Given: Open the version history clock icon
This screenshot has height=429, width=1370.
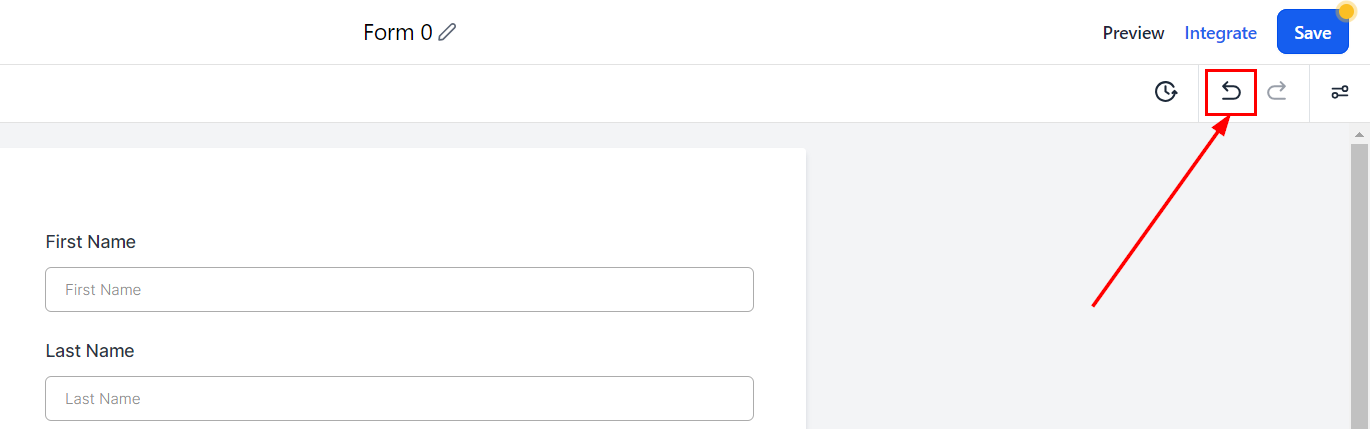Looking at the screenshot, I should (1165, 93).
